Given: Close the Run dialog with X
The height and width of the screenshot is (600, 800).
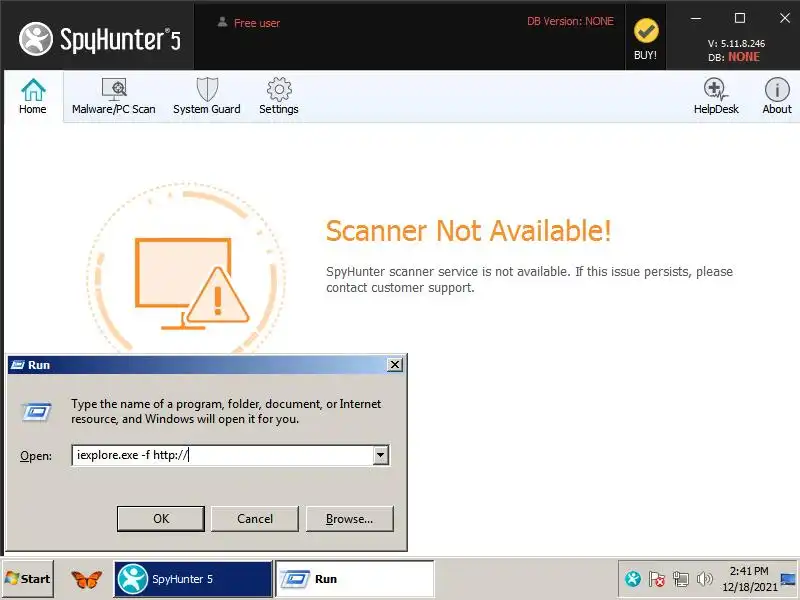Looking at the screenshot, I should (394, 365).
